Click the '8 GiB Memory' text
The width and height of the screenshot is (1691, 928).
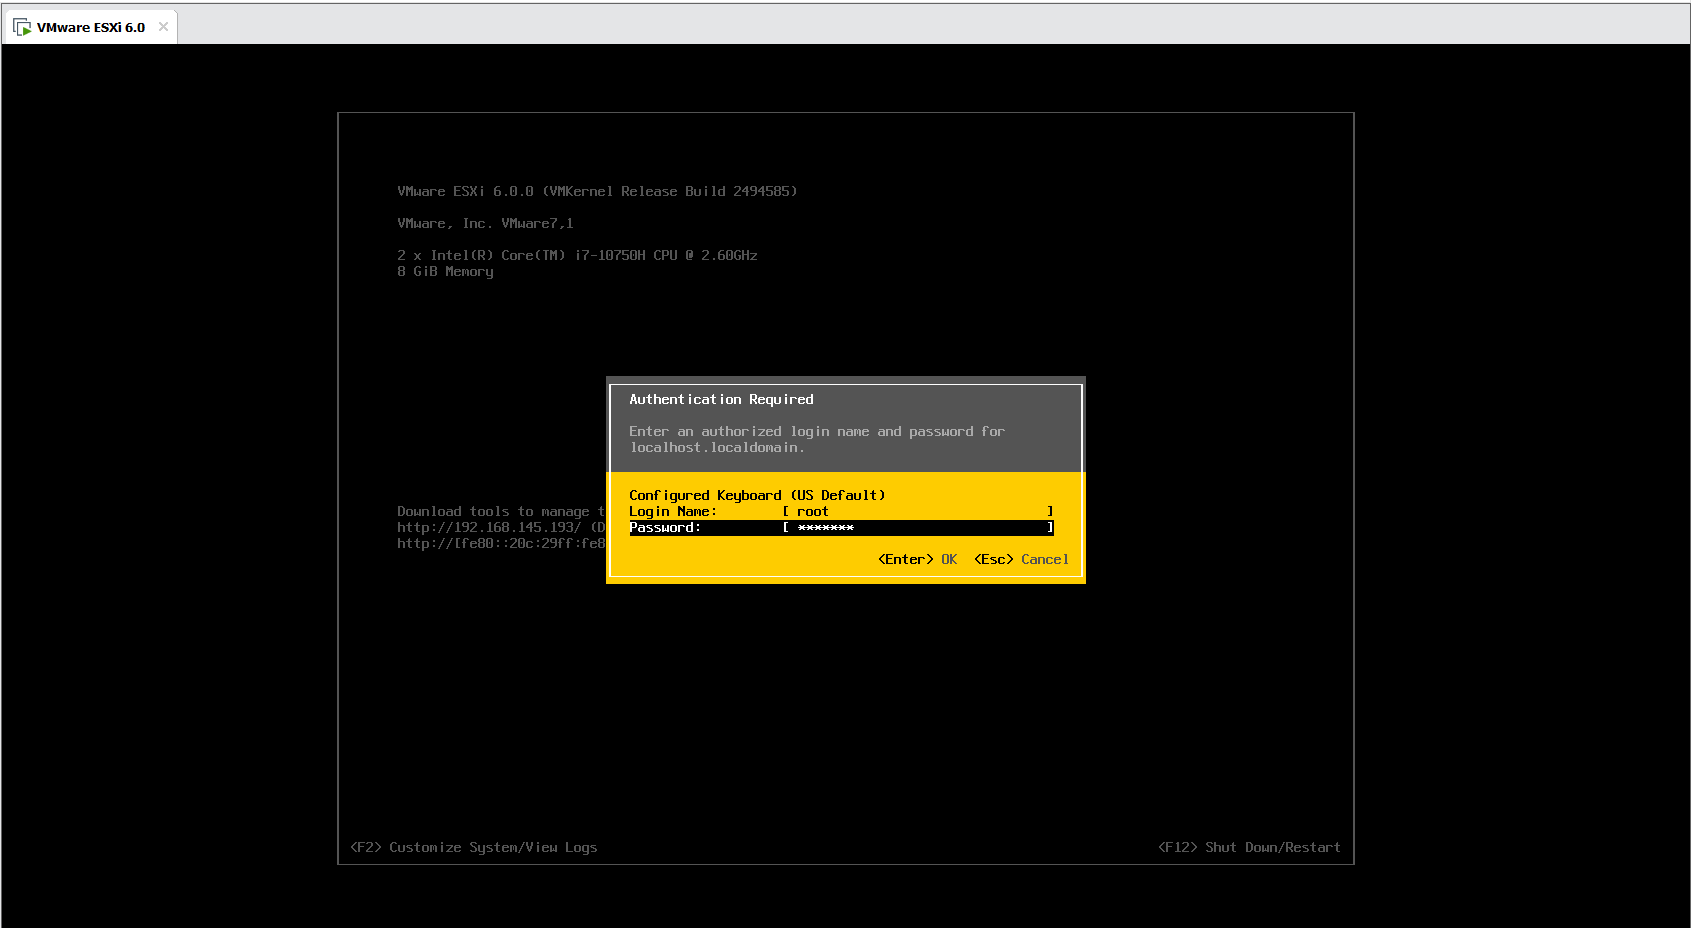445,271
